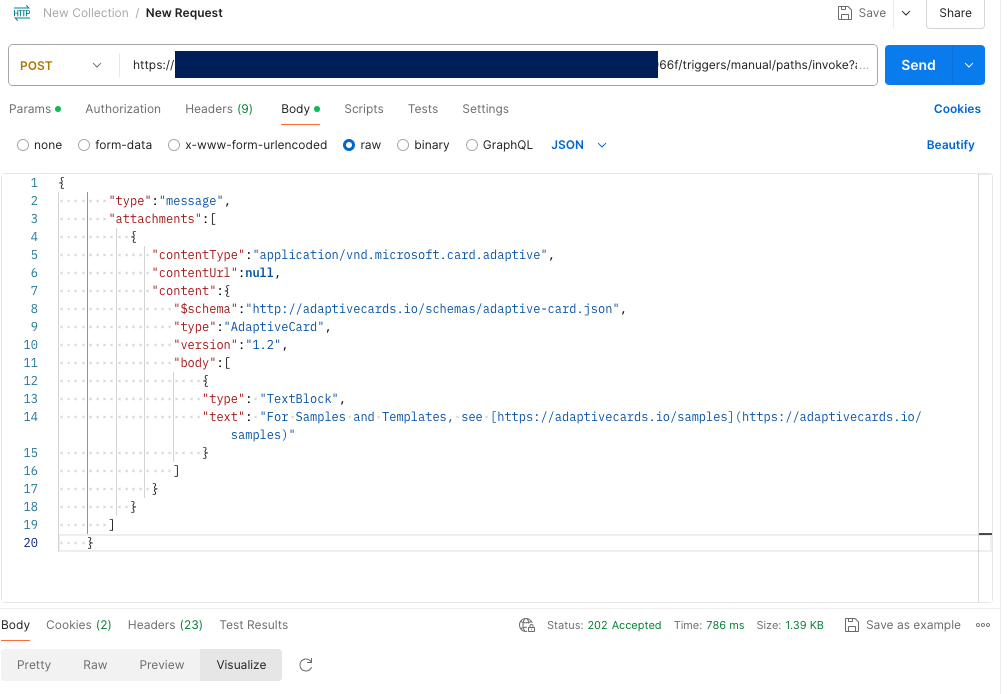Image resolution: width=1008 pixels, height=694 pixels.
Task: Click the Save as example icon
Action: point(851,625)
